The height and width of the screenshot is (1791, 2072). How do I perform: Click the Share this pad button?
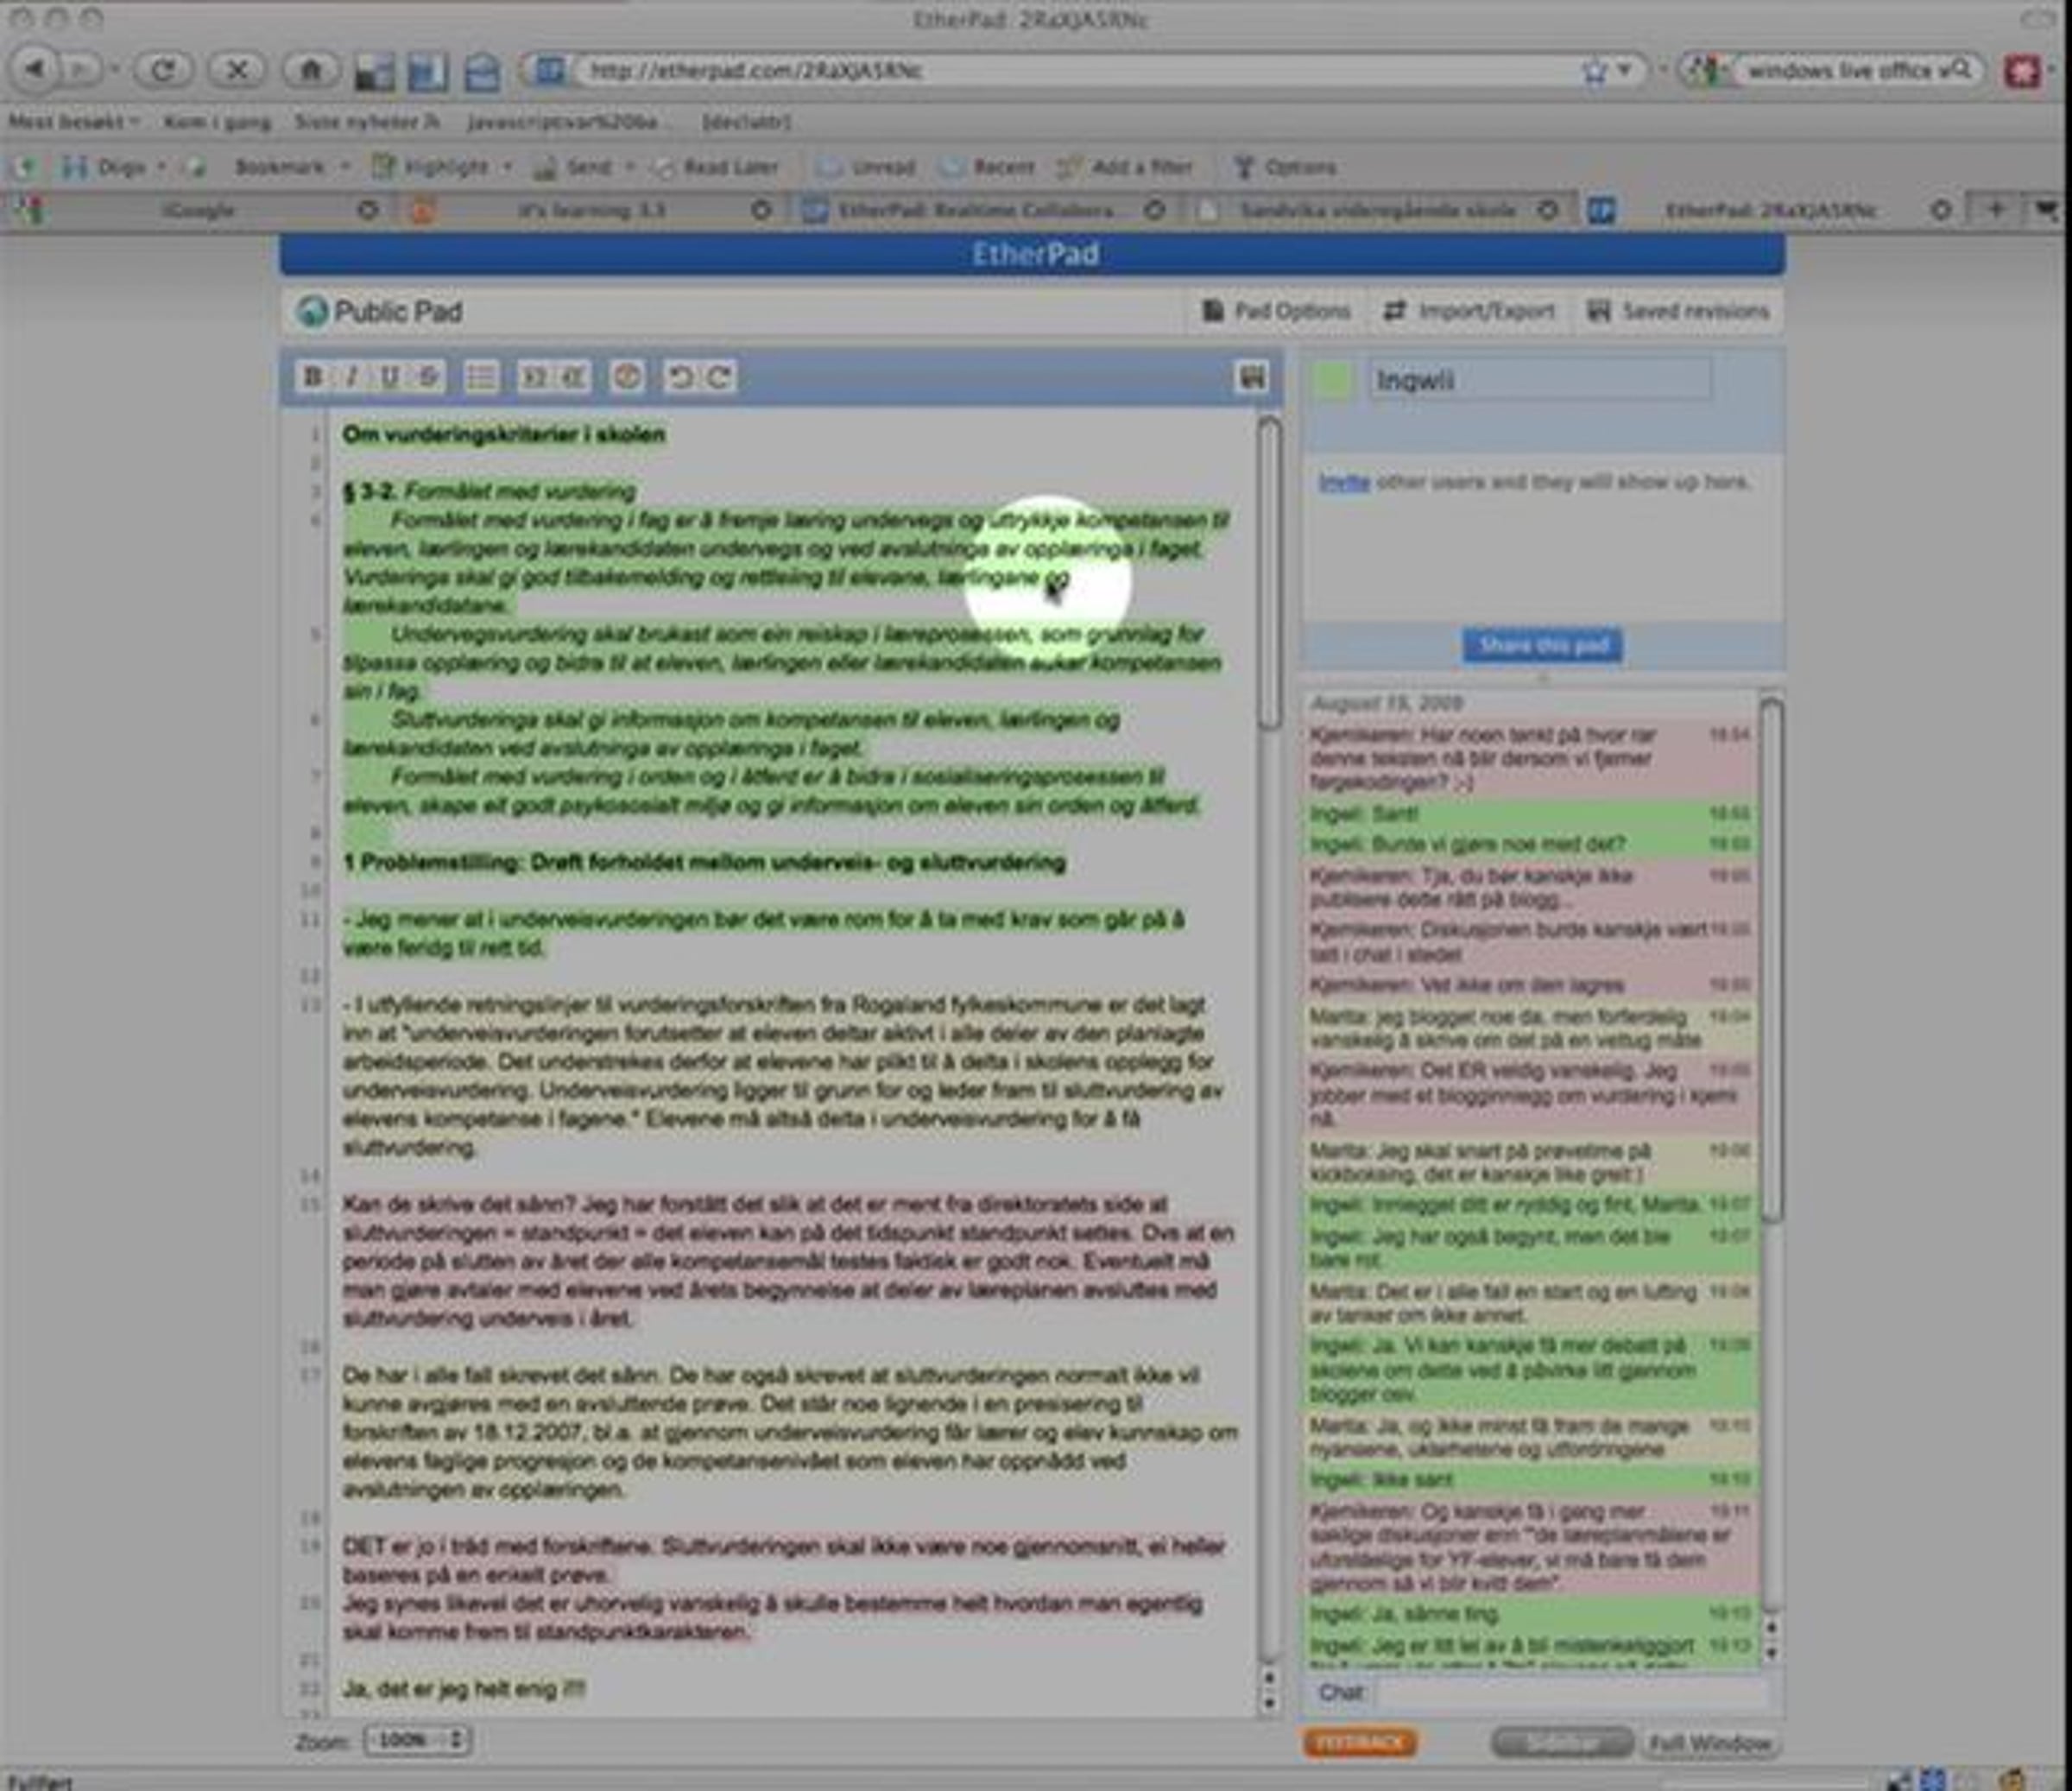pos(1543,645)
